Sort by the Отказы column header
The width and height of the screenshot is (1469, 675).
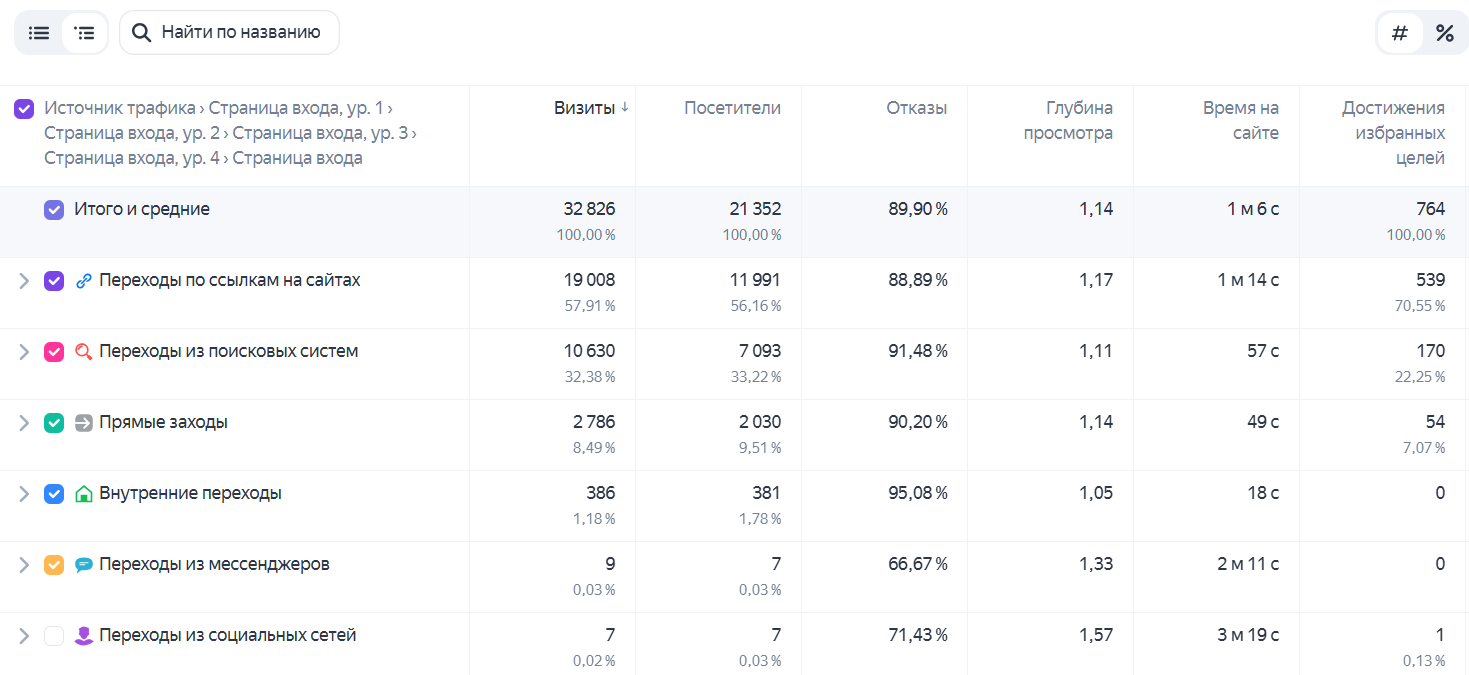(917, 108)
